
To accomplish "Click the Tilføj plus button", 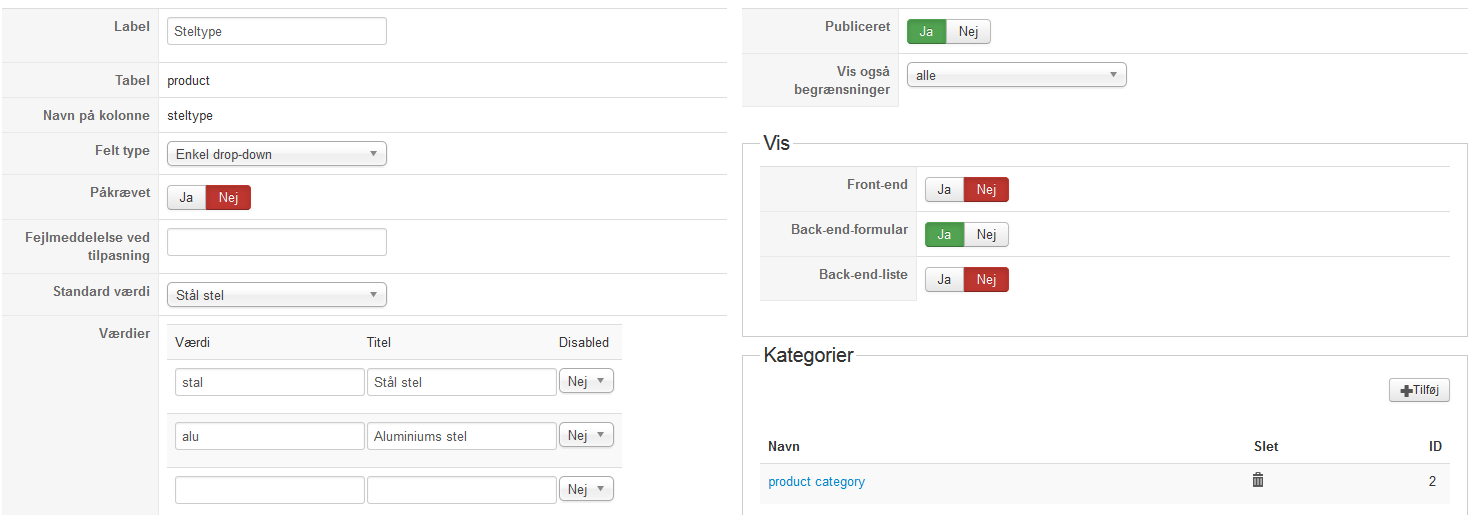I will coord(1419,390).
